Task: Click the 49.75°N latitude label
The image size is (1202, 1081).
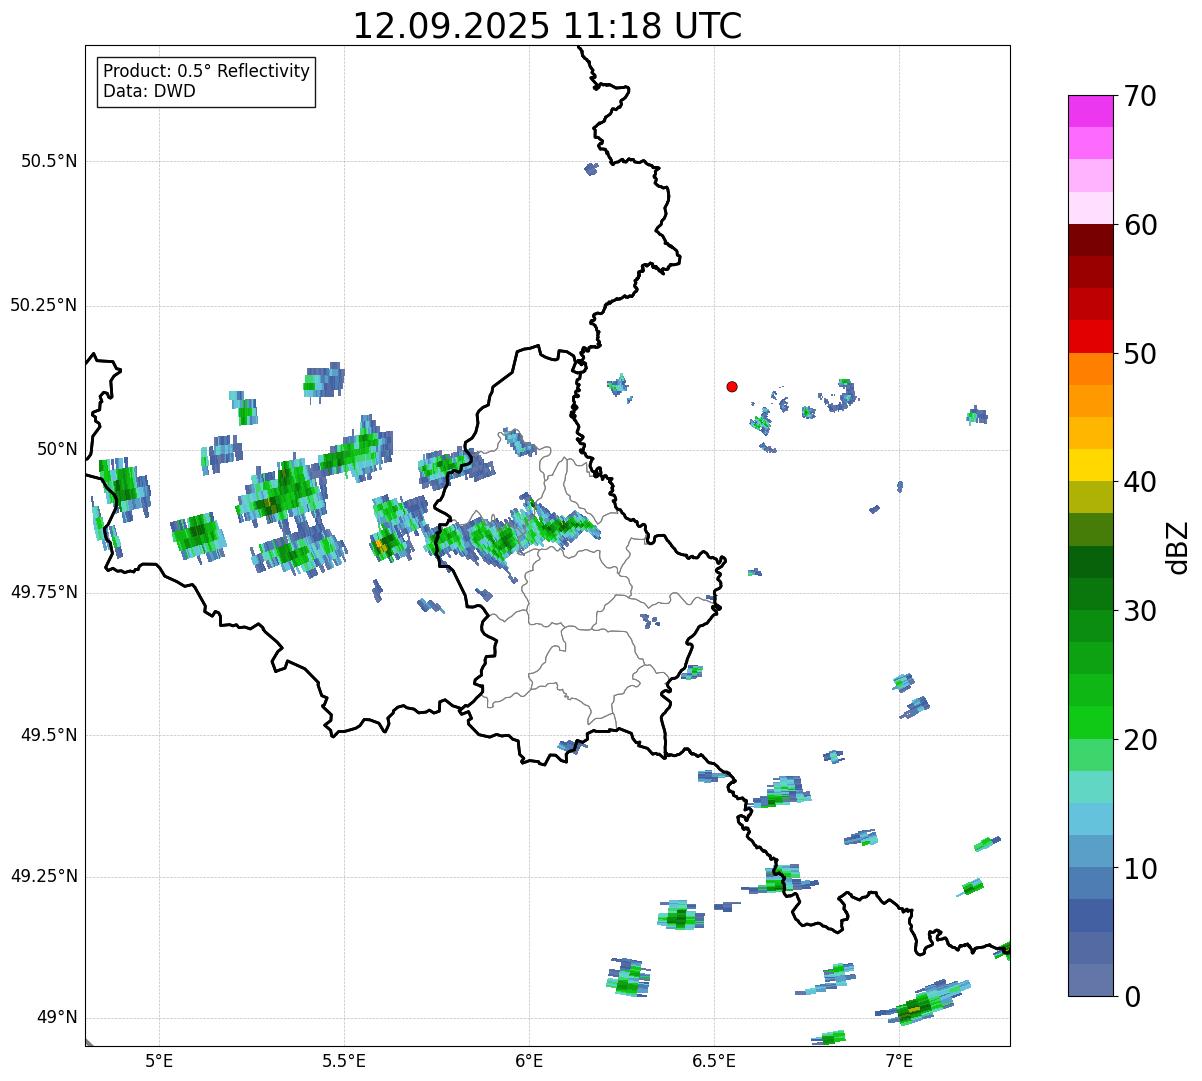Action: pos(44,592)
